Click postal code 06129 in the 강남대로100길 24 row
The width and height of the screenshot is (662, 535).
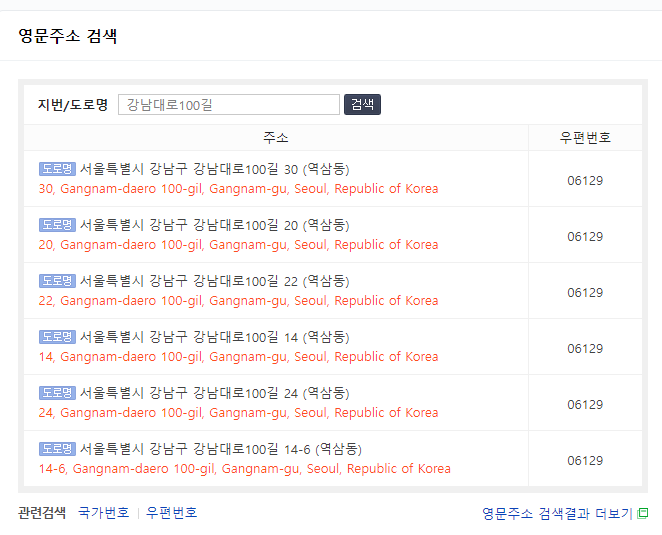(585, 405)
